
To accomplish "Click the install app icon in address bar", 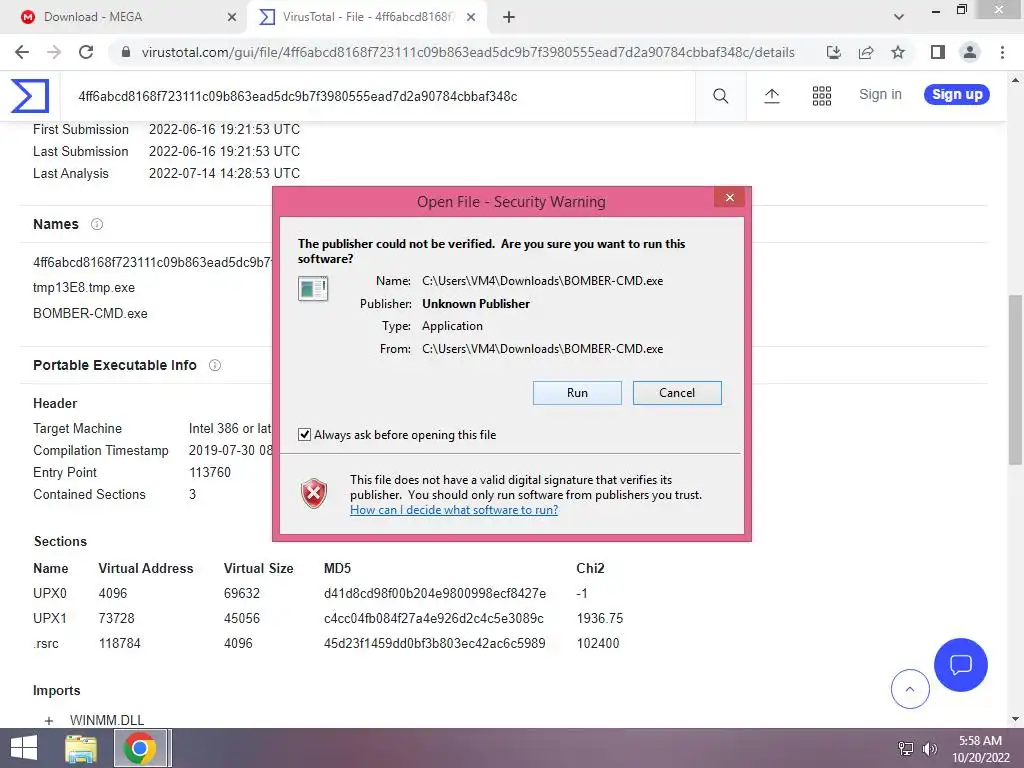I will [833, 52].
